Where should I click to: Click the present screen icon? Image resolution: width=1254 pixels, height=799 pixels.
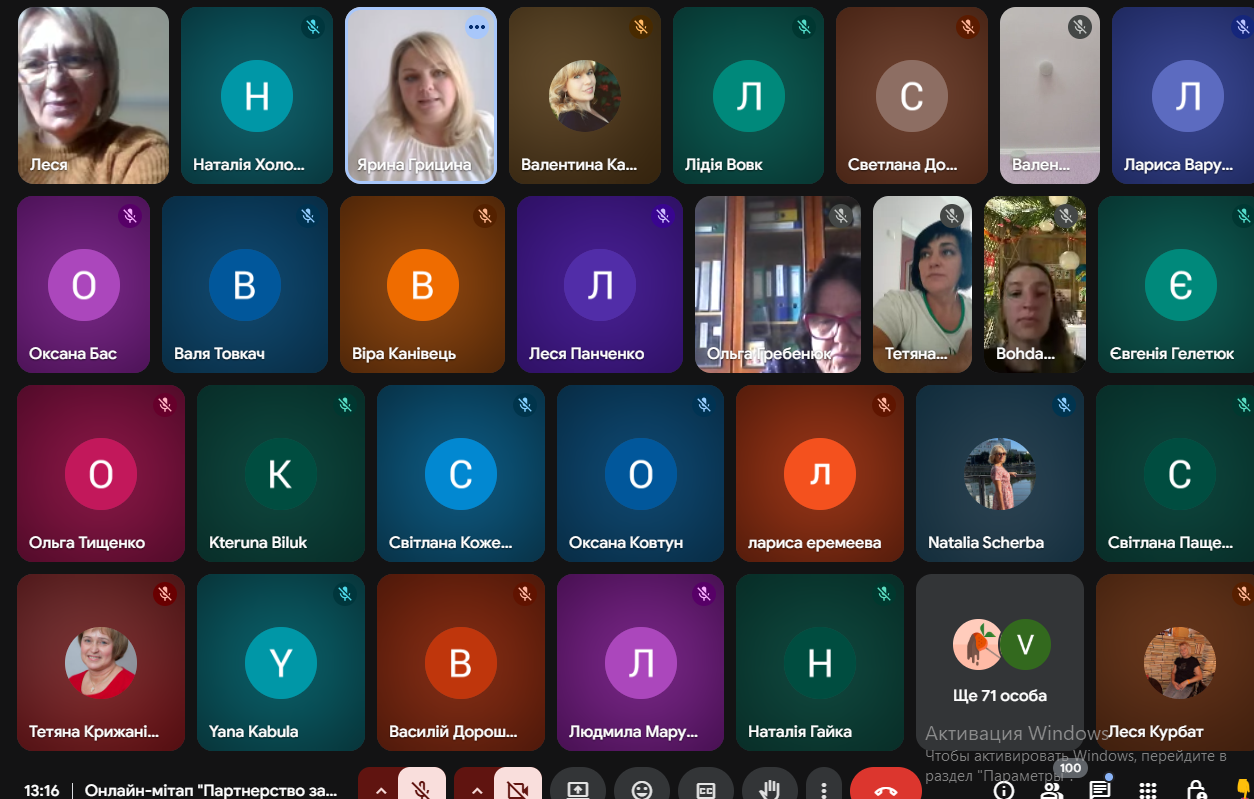tap(578, 789)
